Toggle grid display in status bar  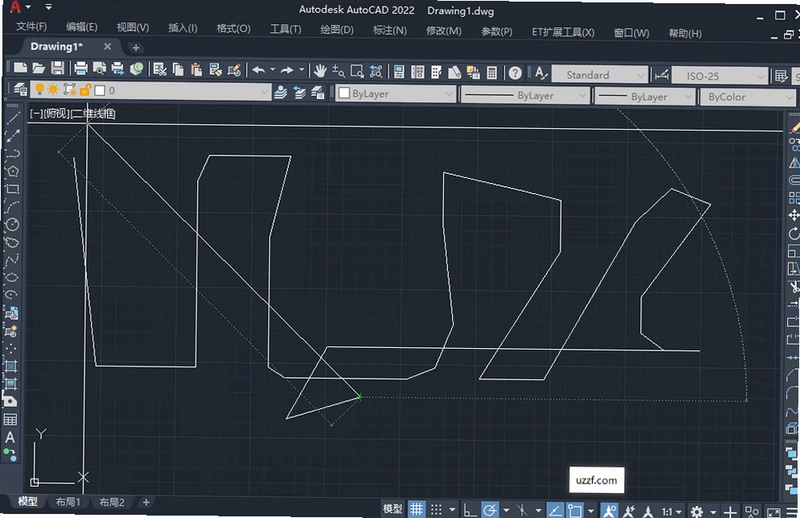click(417, 509)
